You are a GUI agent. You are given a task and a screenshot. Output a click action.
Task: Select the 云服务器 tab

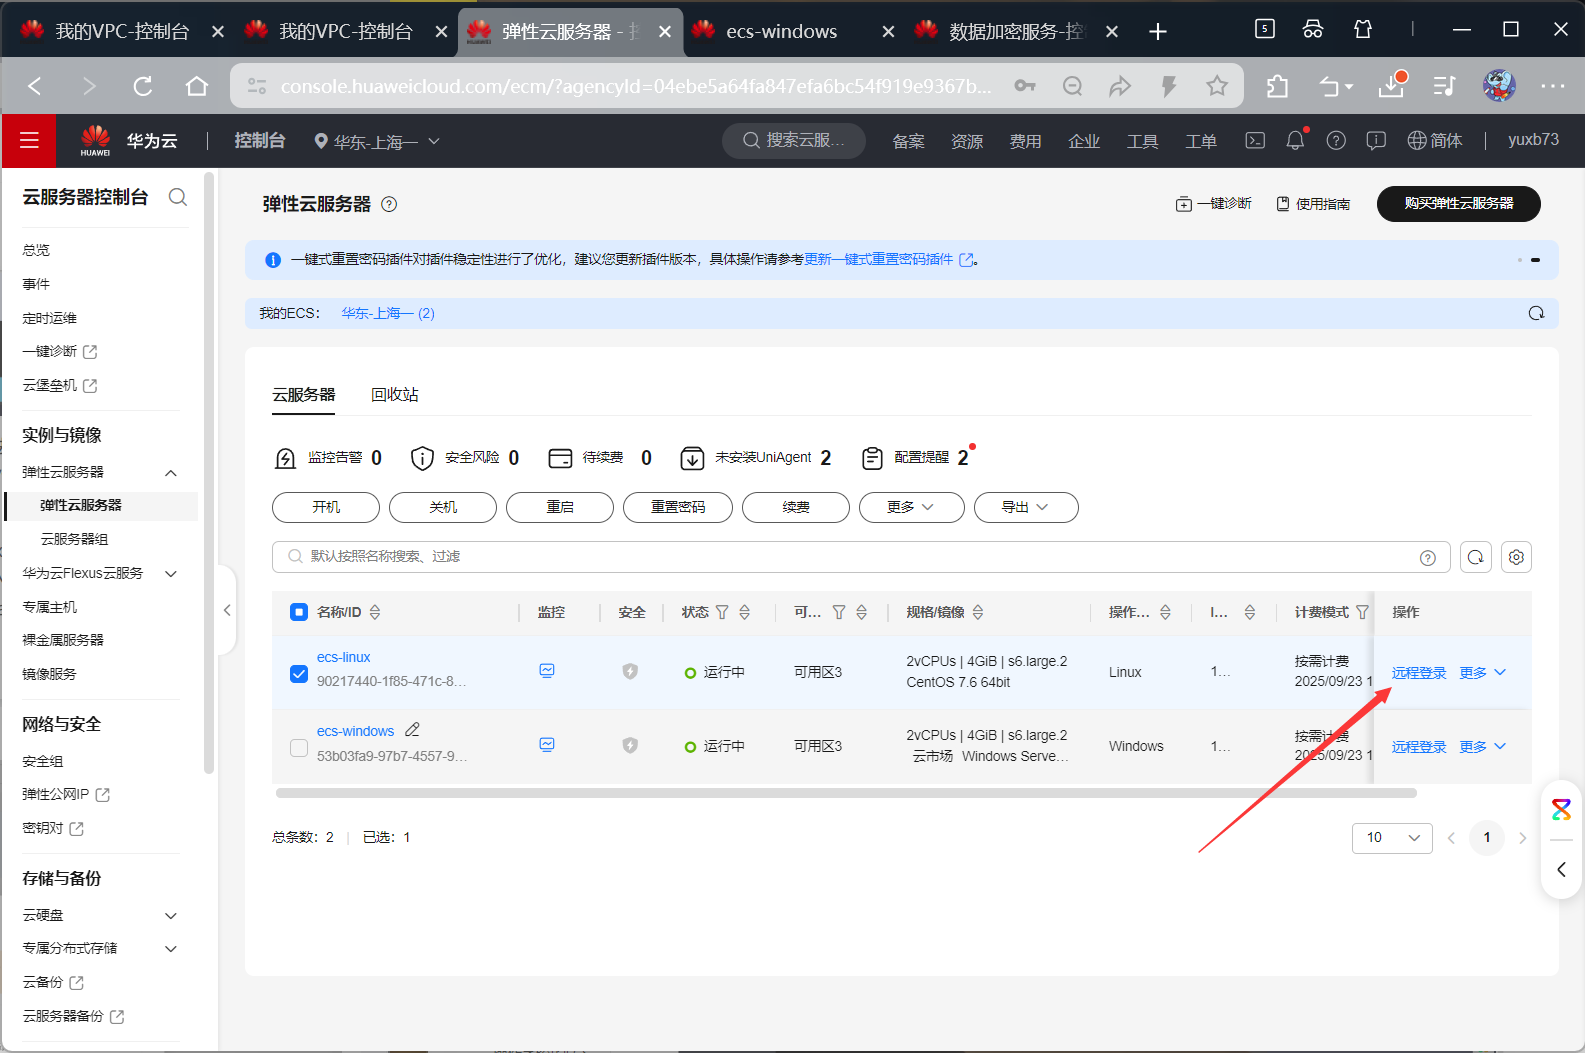304,395
